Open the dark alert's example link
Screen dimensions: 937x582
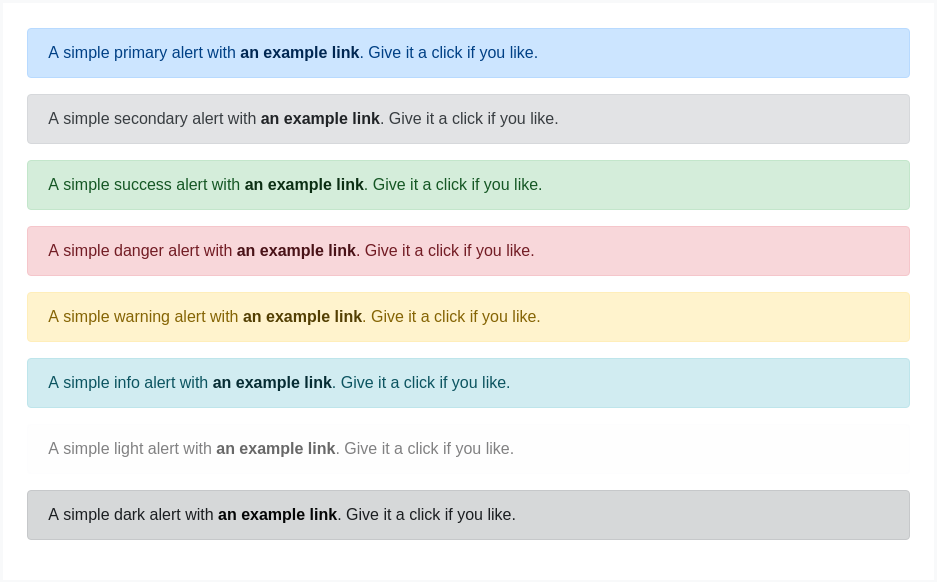(x=278, y=515)
